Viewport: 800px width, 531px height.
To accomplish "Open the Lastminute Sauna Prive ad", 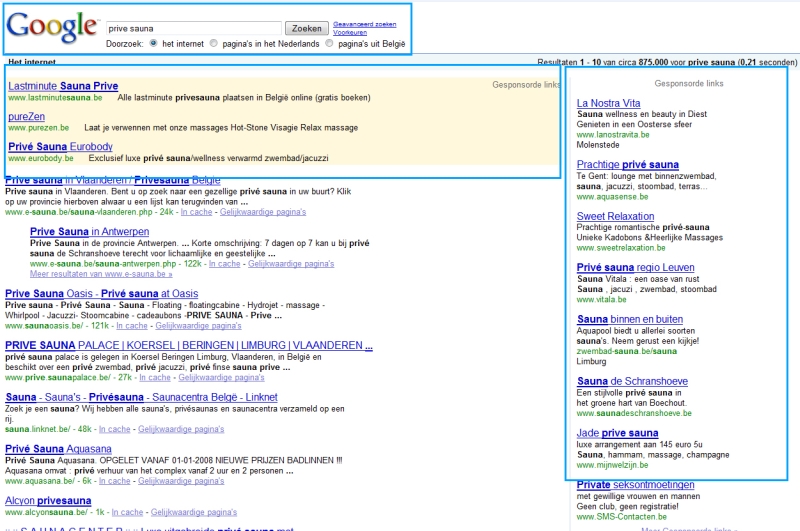I will coord(63,86).
